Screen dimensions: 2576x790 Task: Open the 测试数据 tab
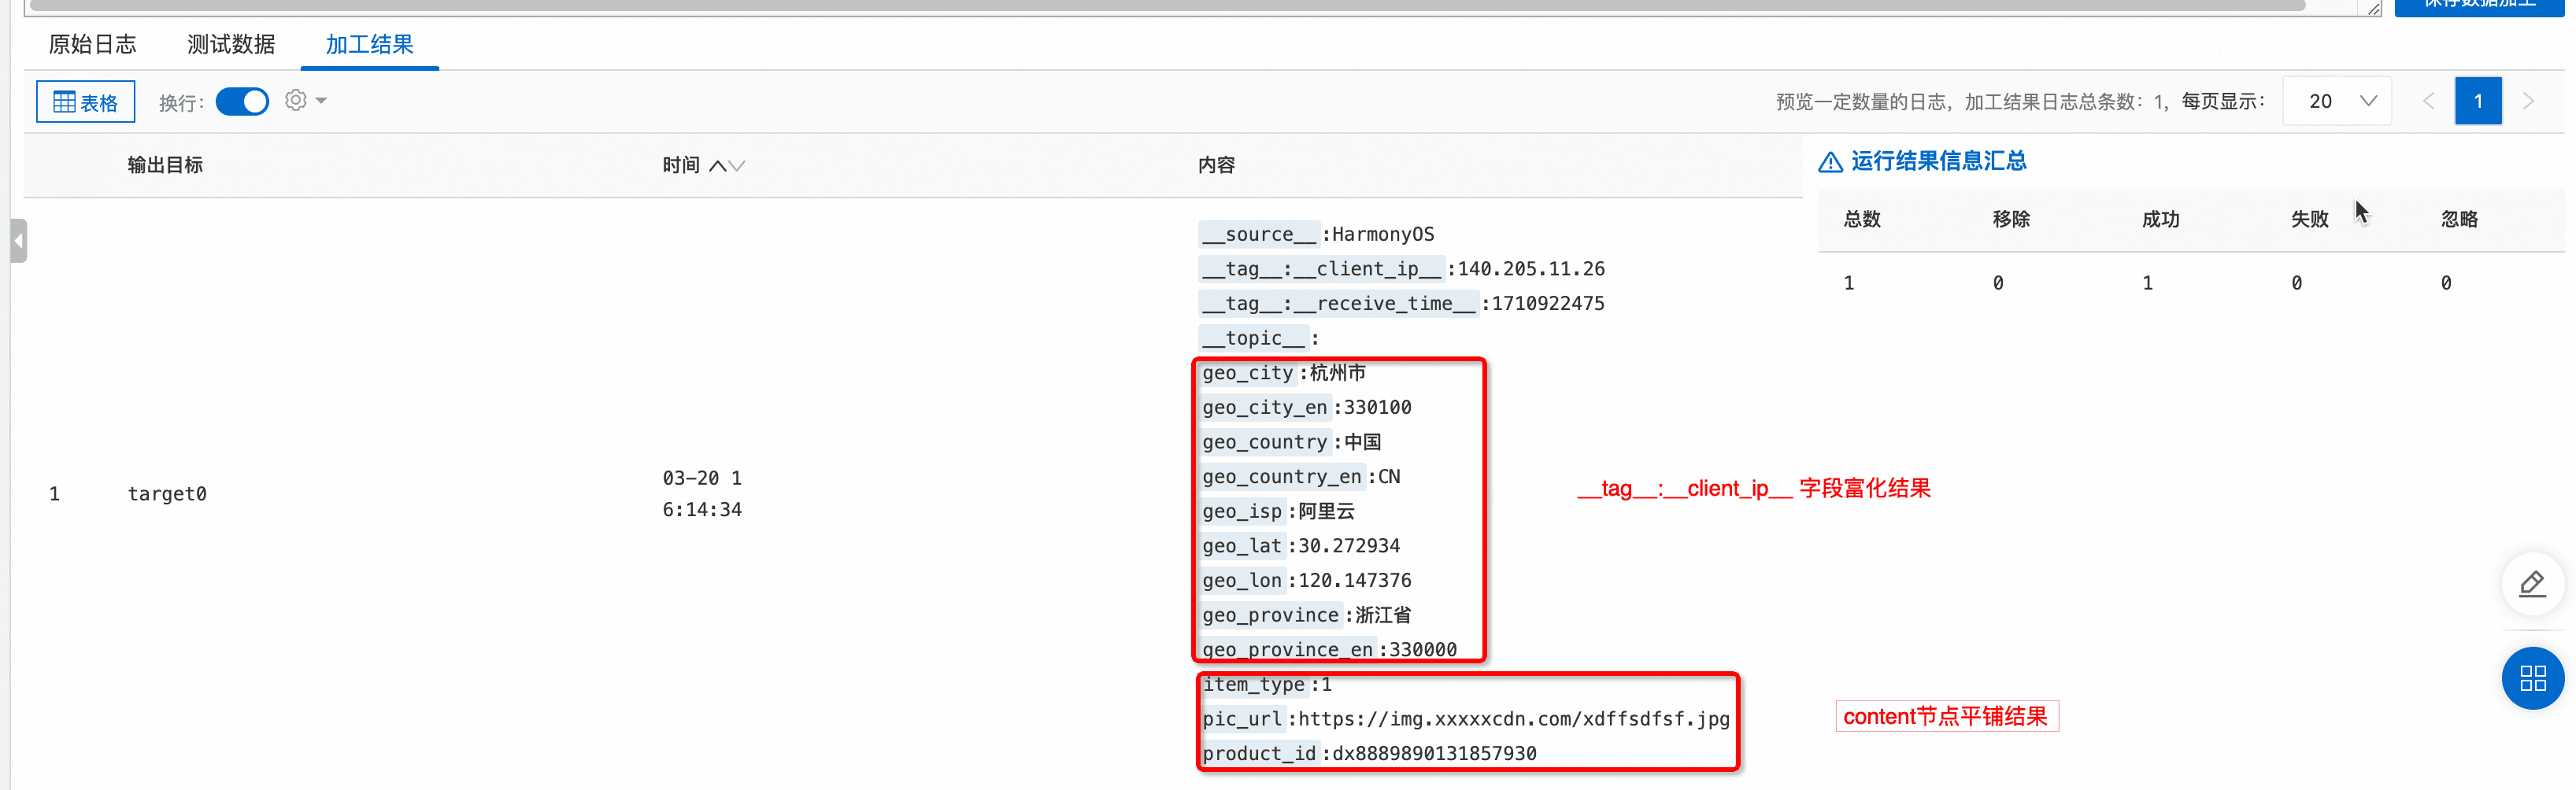click(230, 44)
